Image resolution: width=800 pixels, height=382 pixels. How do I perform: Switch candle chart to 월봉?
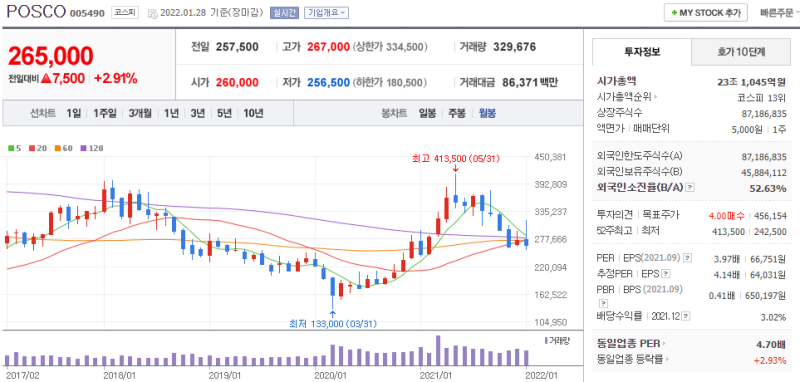click(x=487, y=113)
